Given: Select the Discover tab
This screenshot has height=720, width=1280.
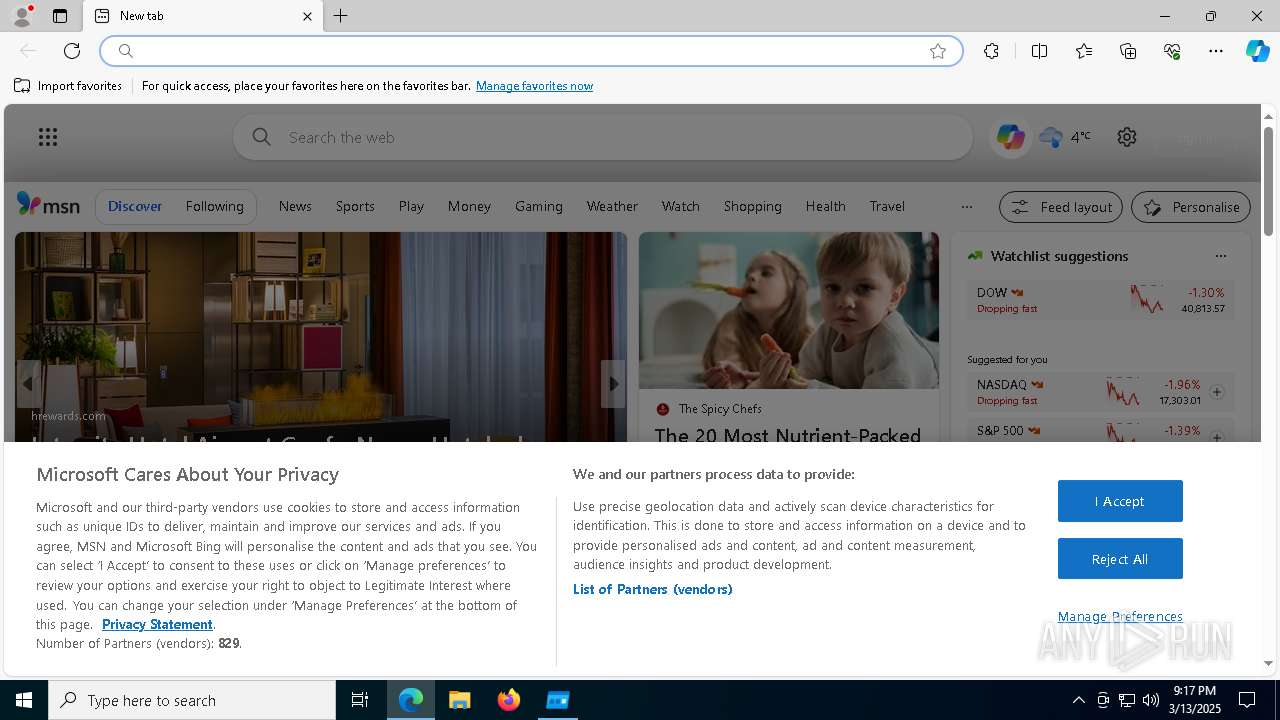Looking at the screenshot, I should click(135, 206).
